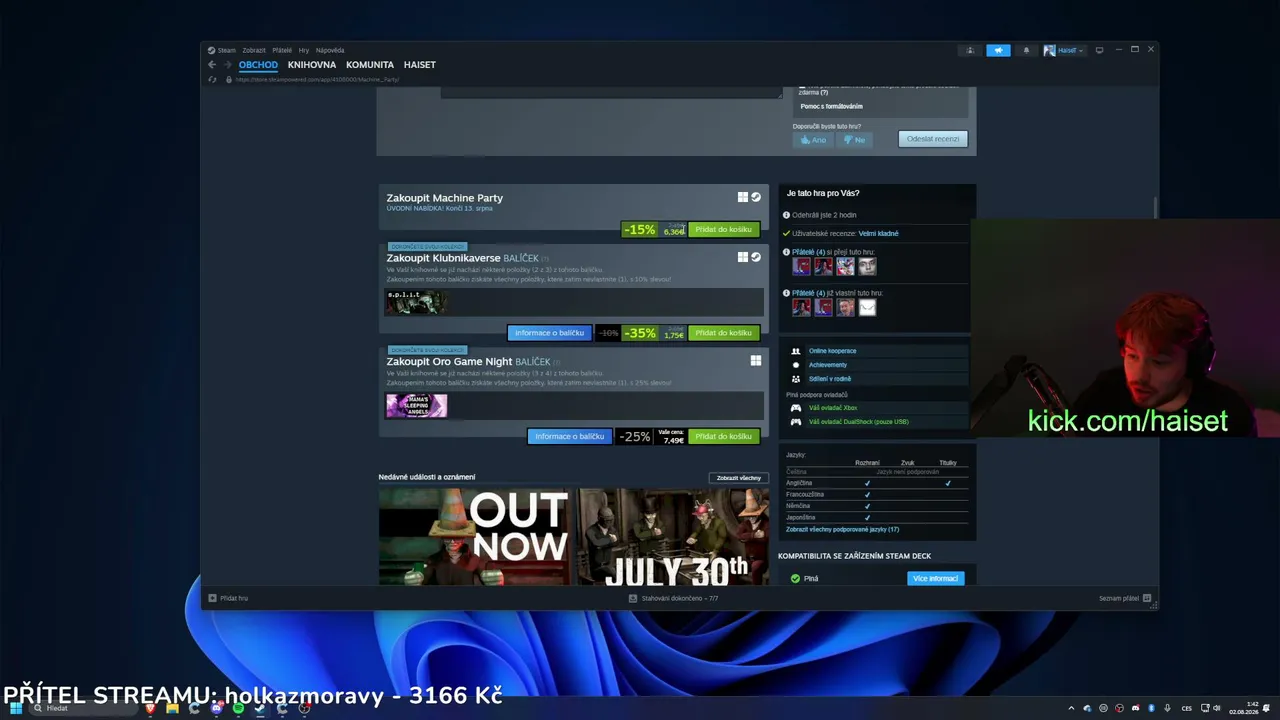The image size is (1280, 720).
Task: Open Online kooperace feature link
Action: tap(832, 351)
